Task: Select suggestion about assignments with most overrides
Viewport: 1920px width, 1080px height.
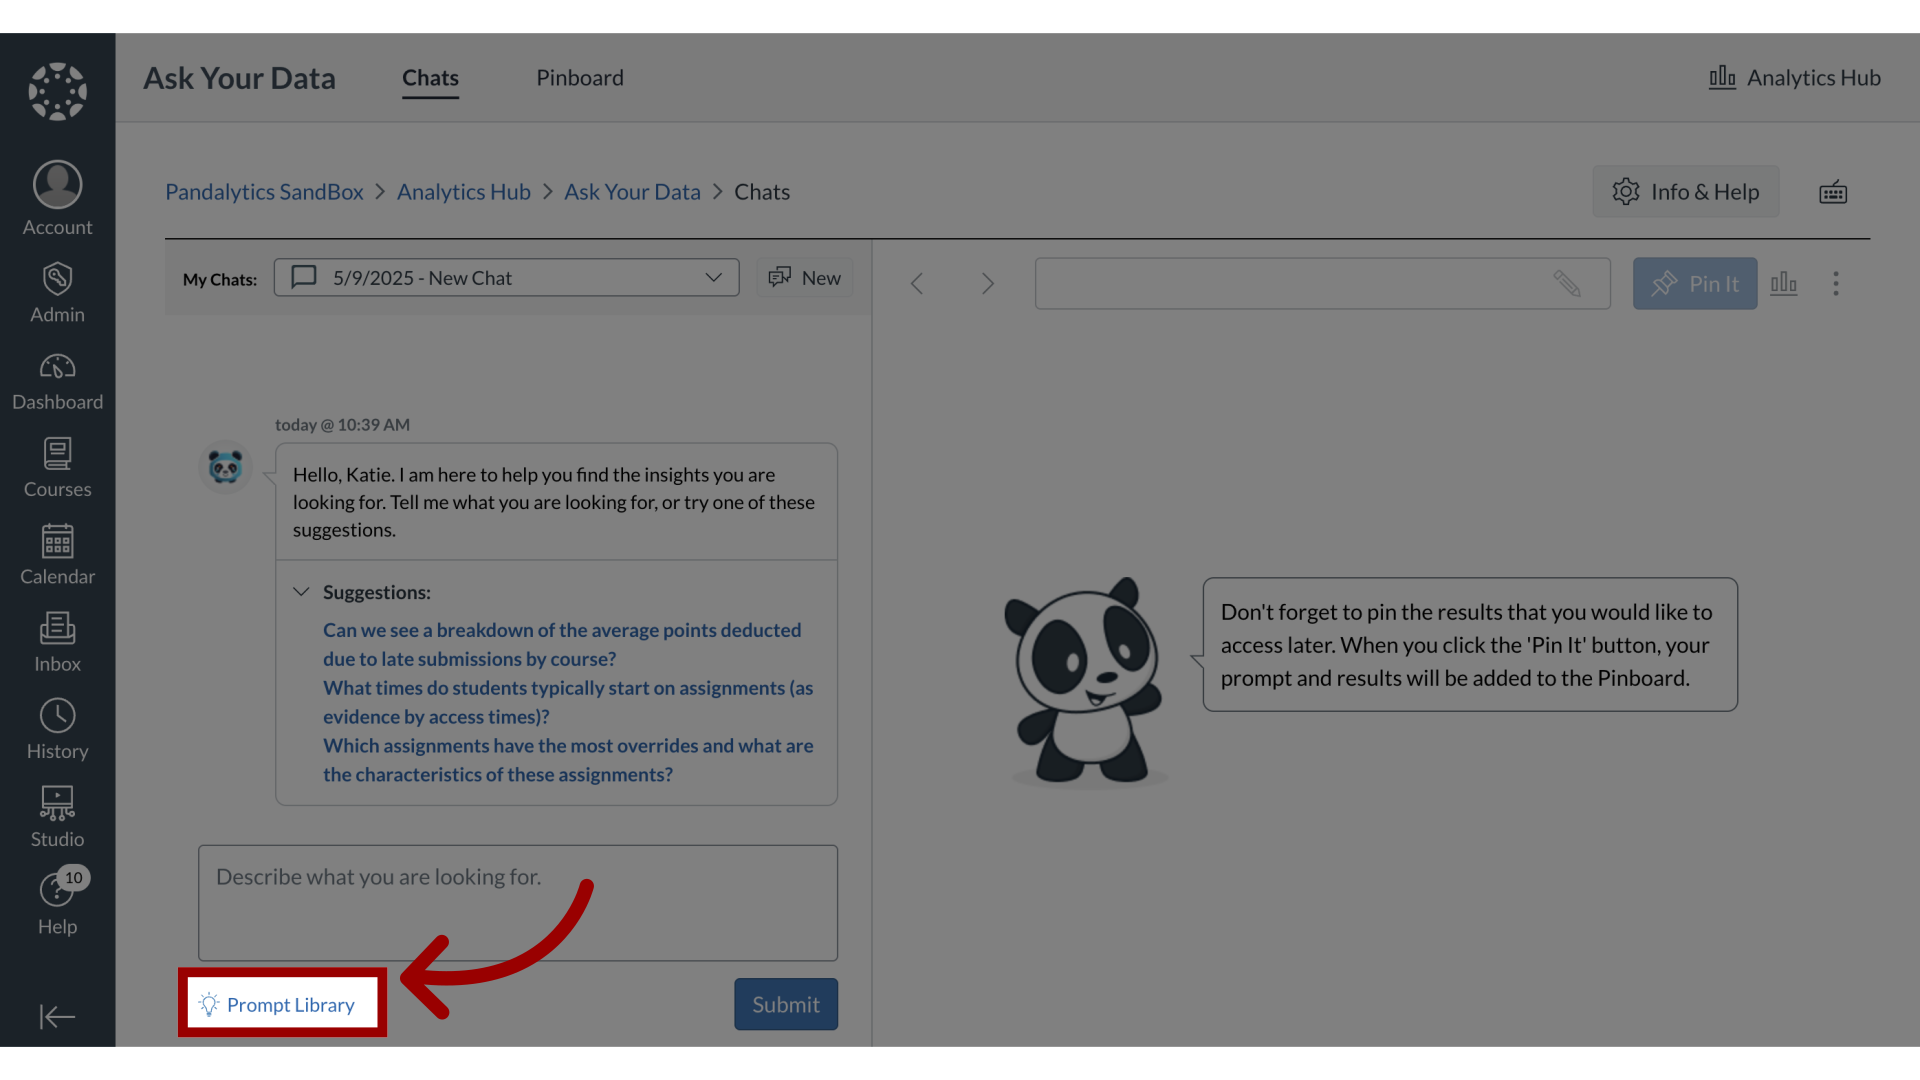Action: (x=567, y=760)
